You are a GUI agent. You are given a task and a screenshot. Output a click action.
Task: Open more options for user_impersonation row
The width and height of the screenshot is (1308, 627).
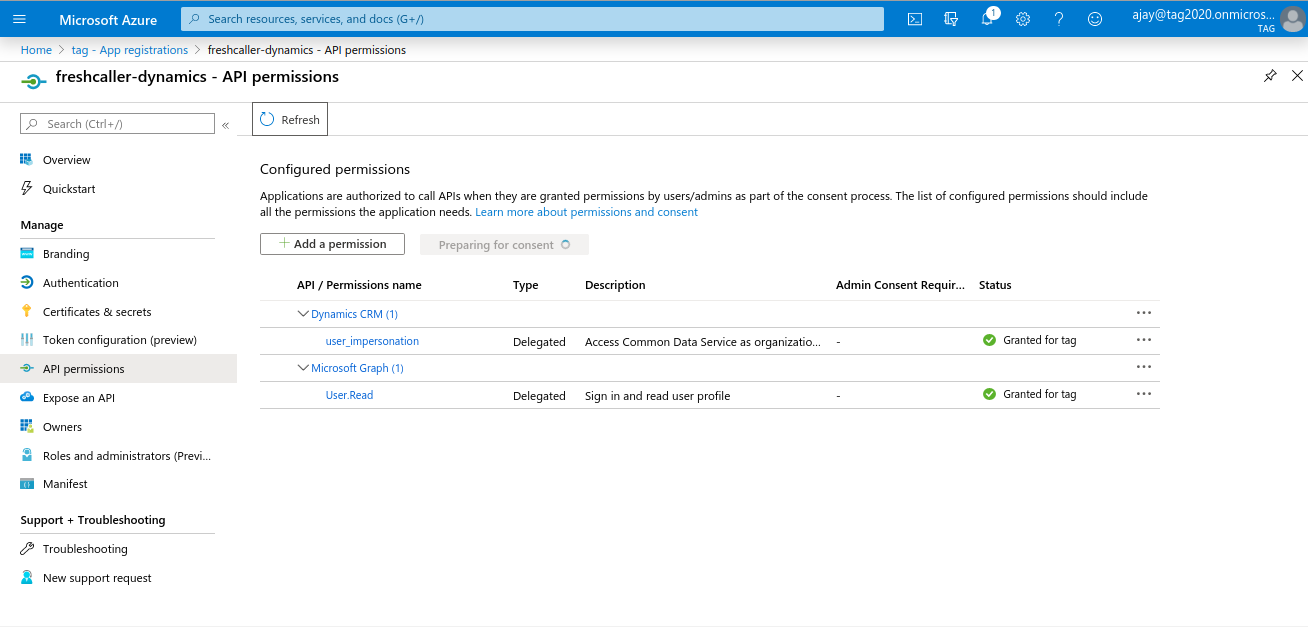point(1144,340)
